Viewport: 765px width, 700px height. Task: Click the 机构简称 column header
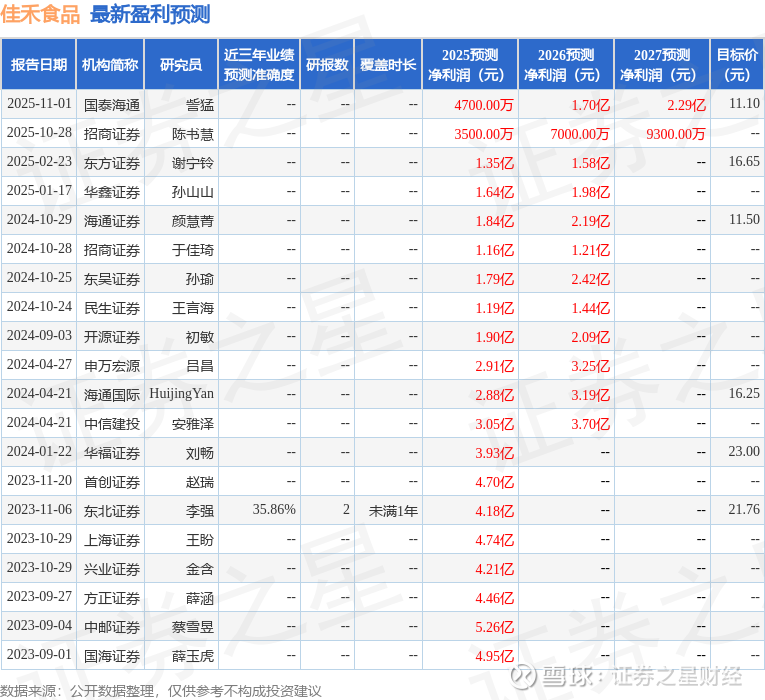pyautogui.click(x=110, y=64)
